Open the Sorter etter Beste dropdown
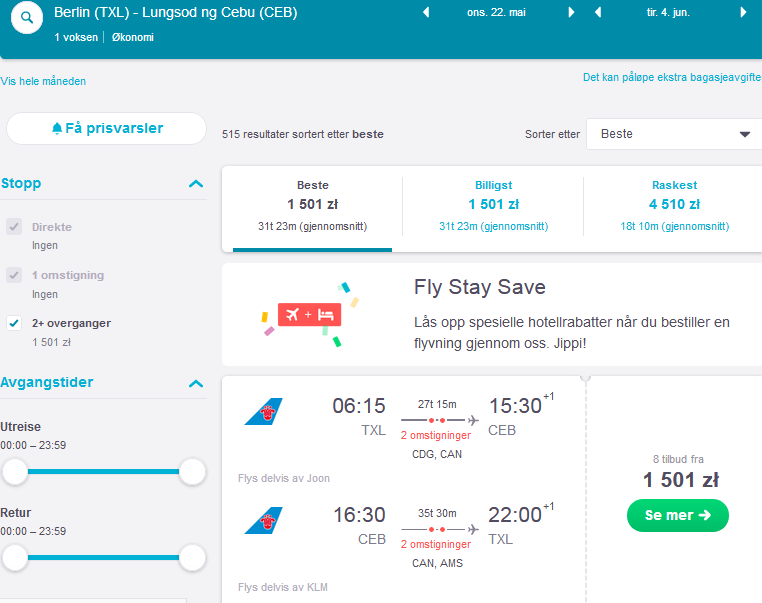 675,134
